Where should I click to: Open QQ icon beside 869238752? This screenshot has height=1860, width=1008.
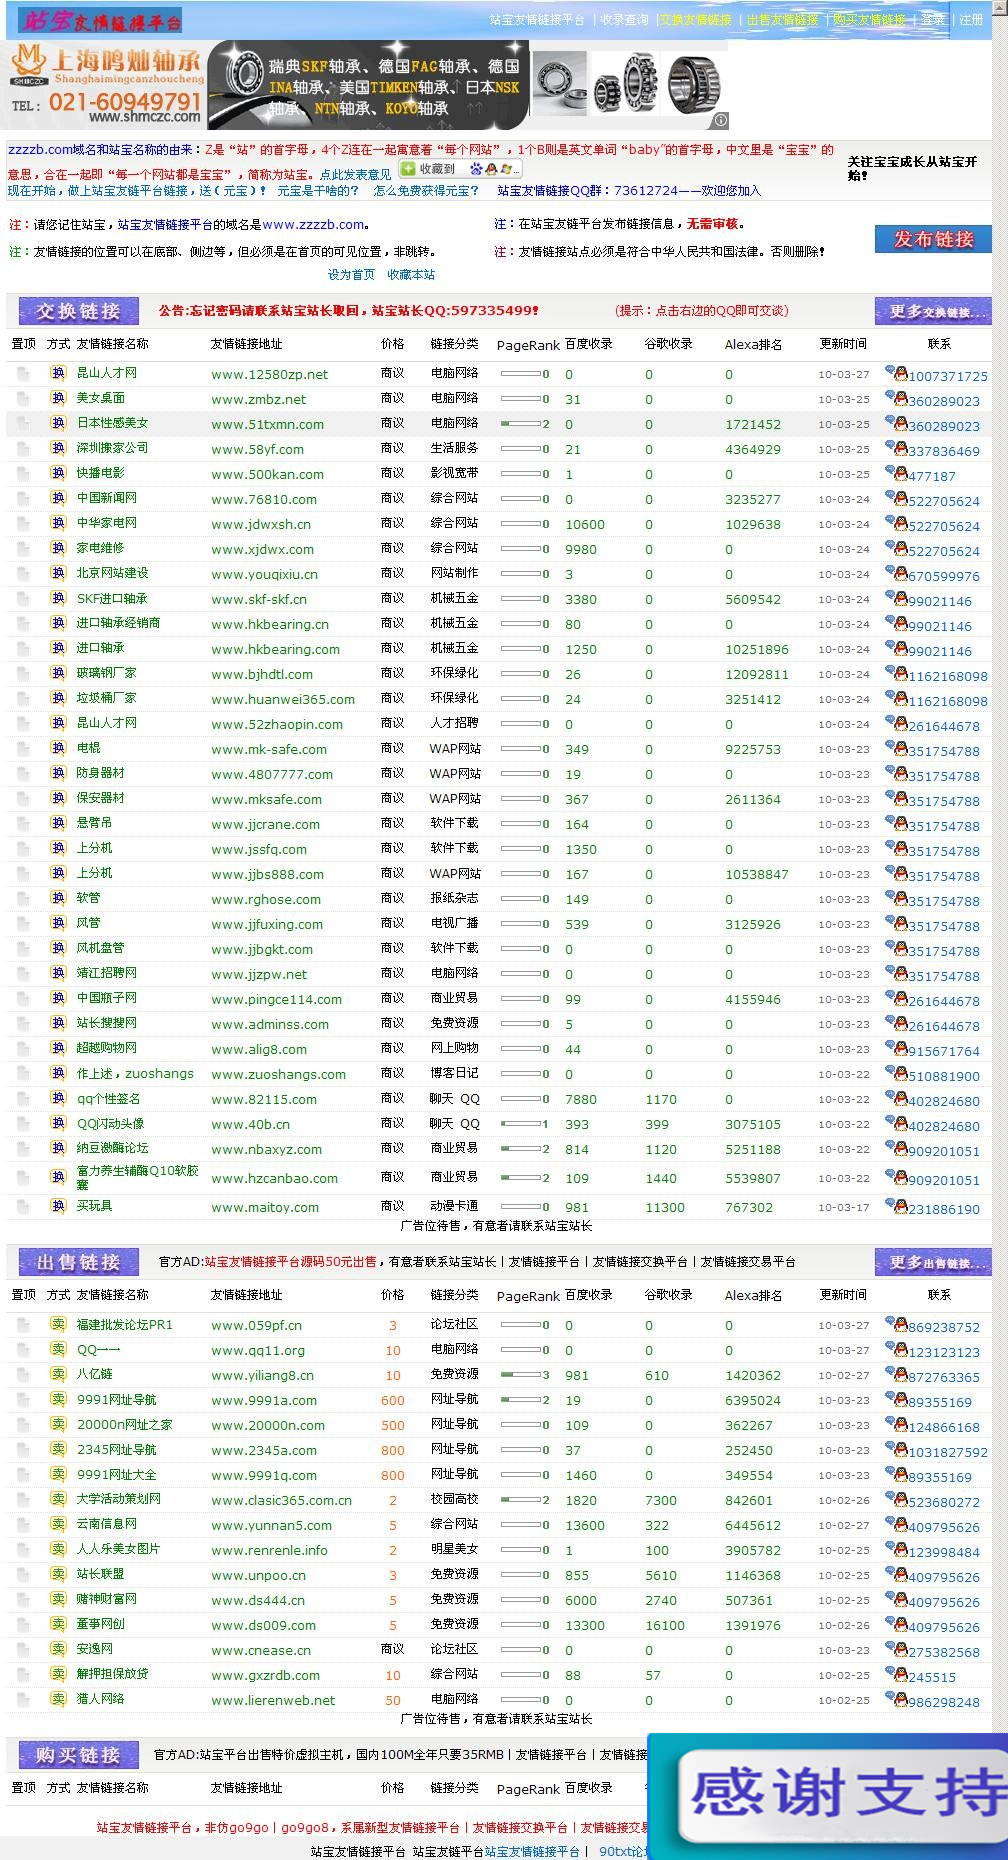coord(896,1324)
